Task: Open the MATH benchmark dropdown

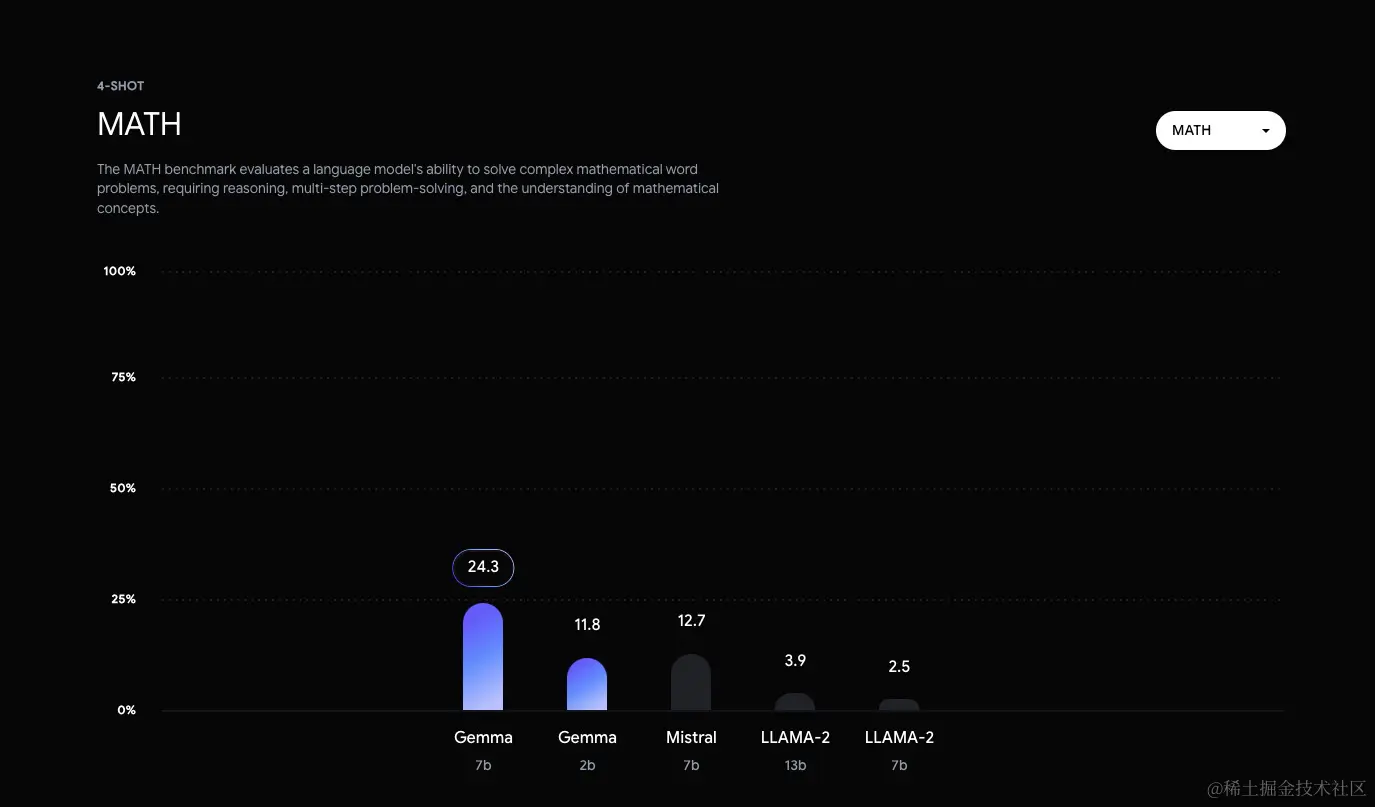Action: coord(1219,130)
